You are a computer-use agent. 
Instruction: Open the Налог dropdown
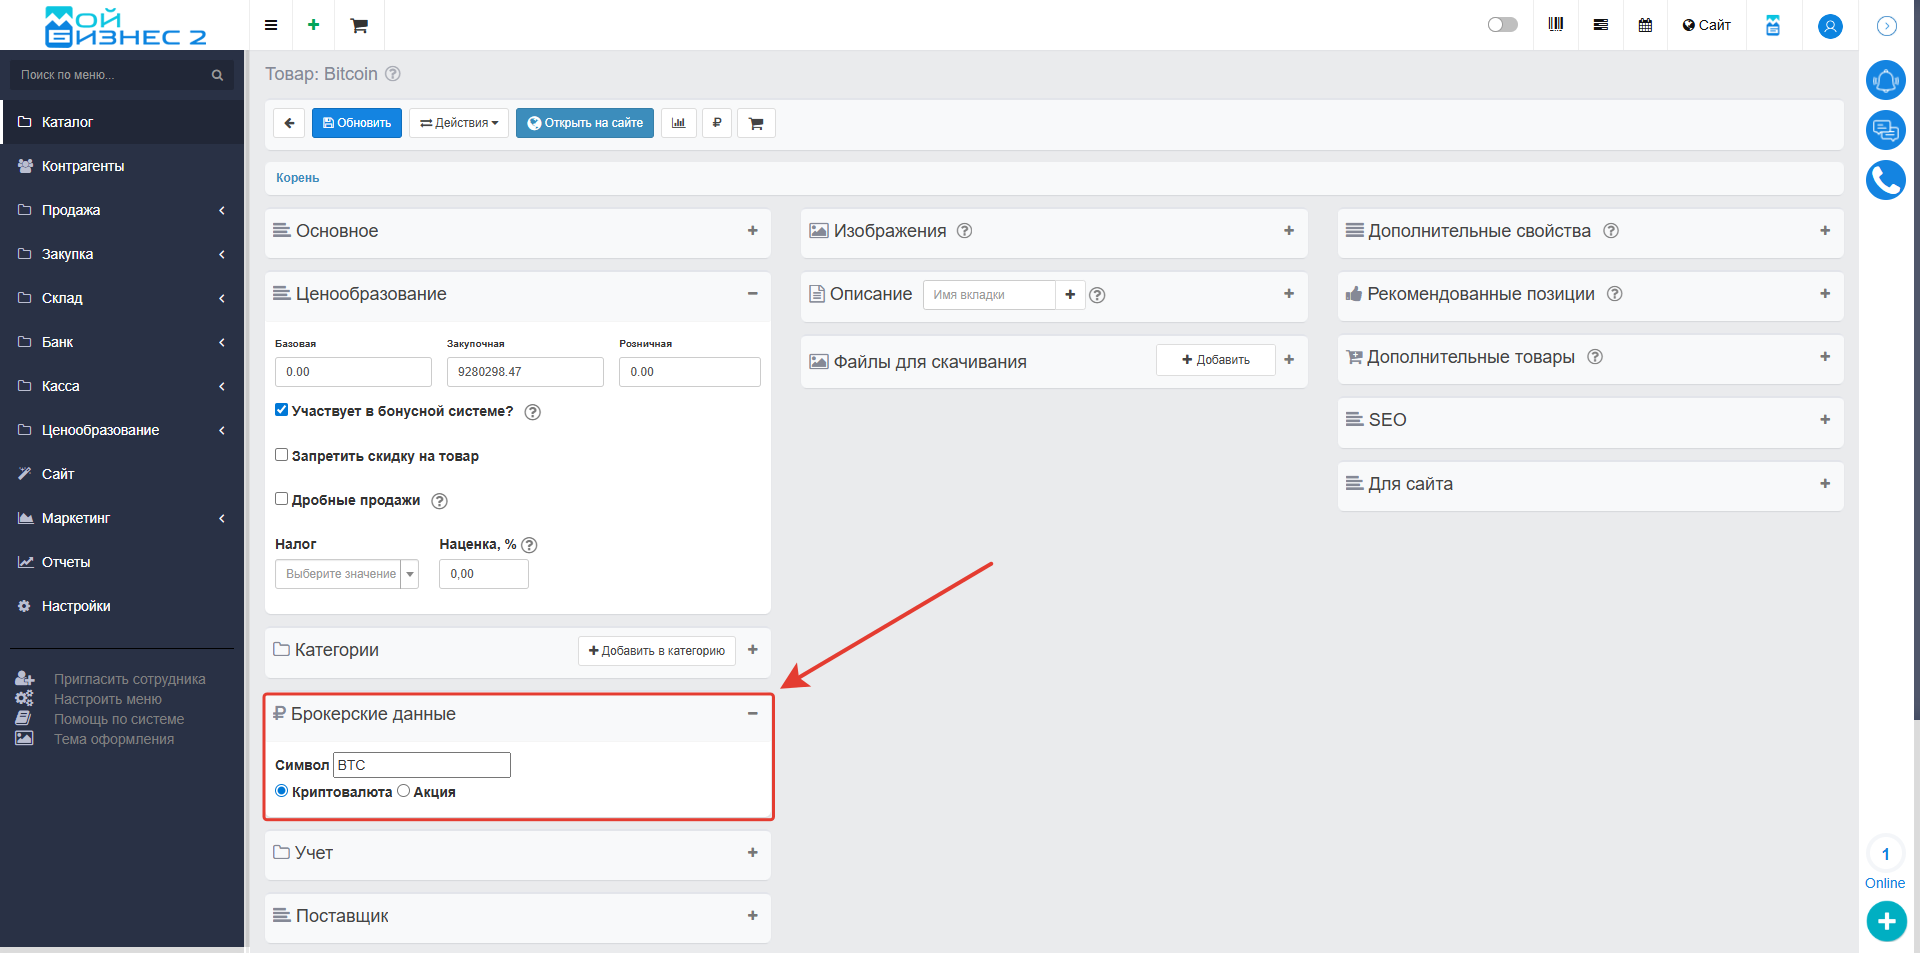tap(346, 574)
